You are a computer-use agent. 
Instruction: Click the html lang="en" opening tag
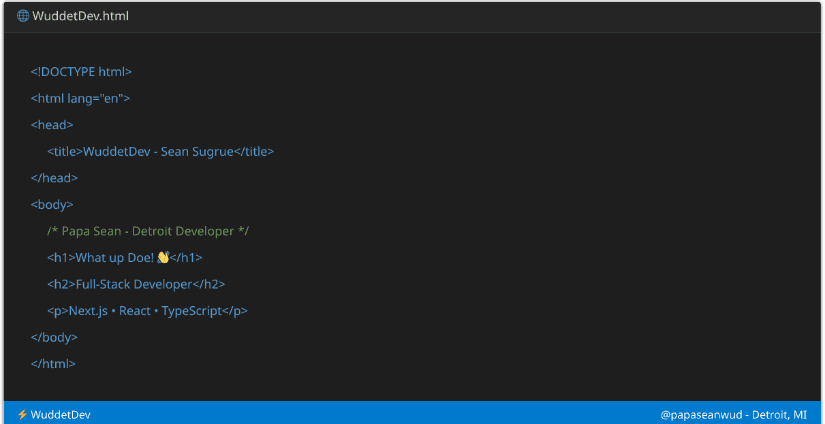[80, 98]
